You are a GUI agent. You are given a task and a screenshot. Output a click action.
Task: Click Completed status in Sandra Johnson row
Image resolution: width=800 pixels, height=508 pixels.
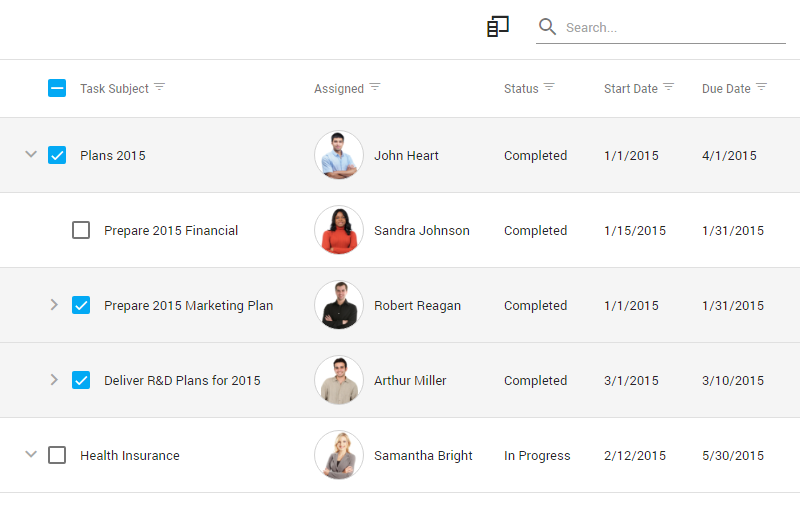[535, 231]
